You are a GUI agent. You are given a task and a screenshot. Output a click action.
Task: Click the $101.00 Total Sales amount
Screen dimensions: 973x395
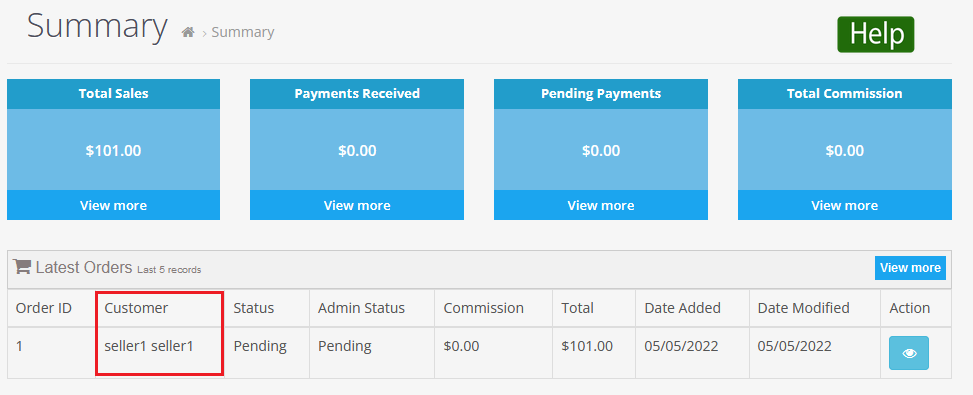(x=114, y=151)
